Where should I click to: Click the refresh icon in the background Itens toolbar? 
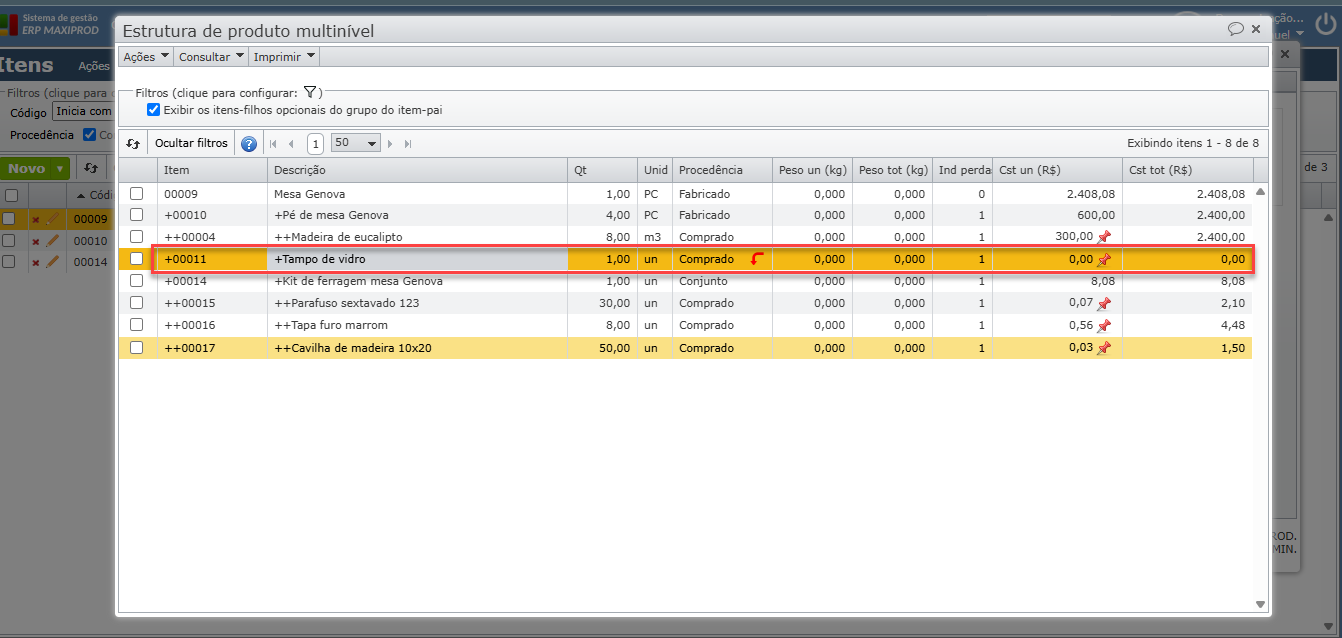click(91, 168)
